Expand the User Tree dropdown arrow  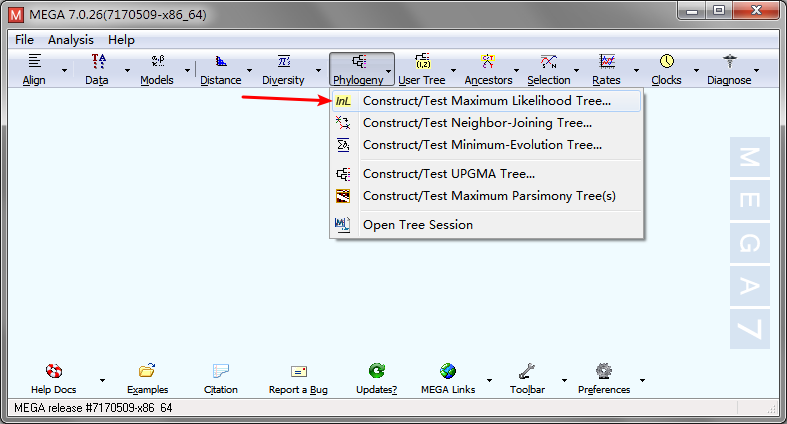(x=453, y=71)
